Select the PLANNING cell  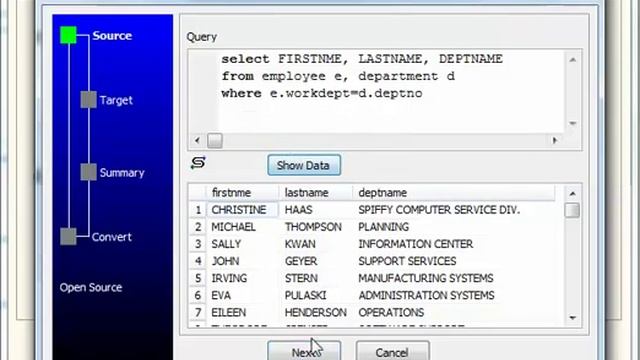(x=454, y=227)
